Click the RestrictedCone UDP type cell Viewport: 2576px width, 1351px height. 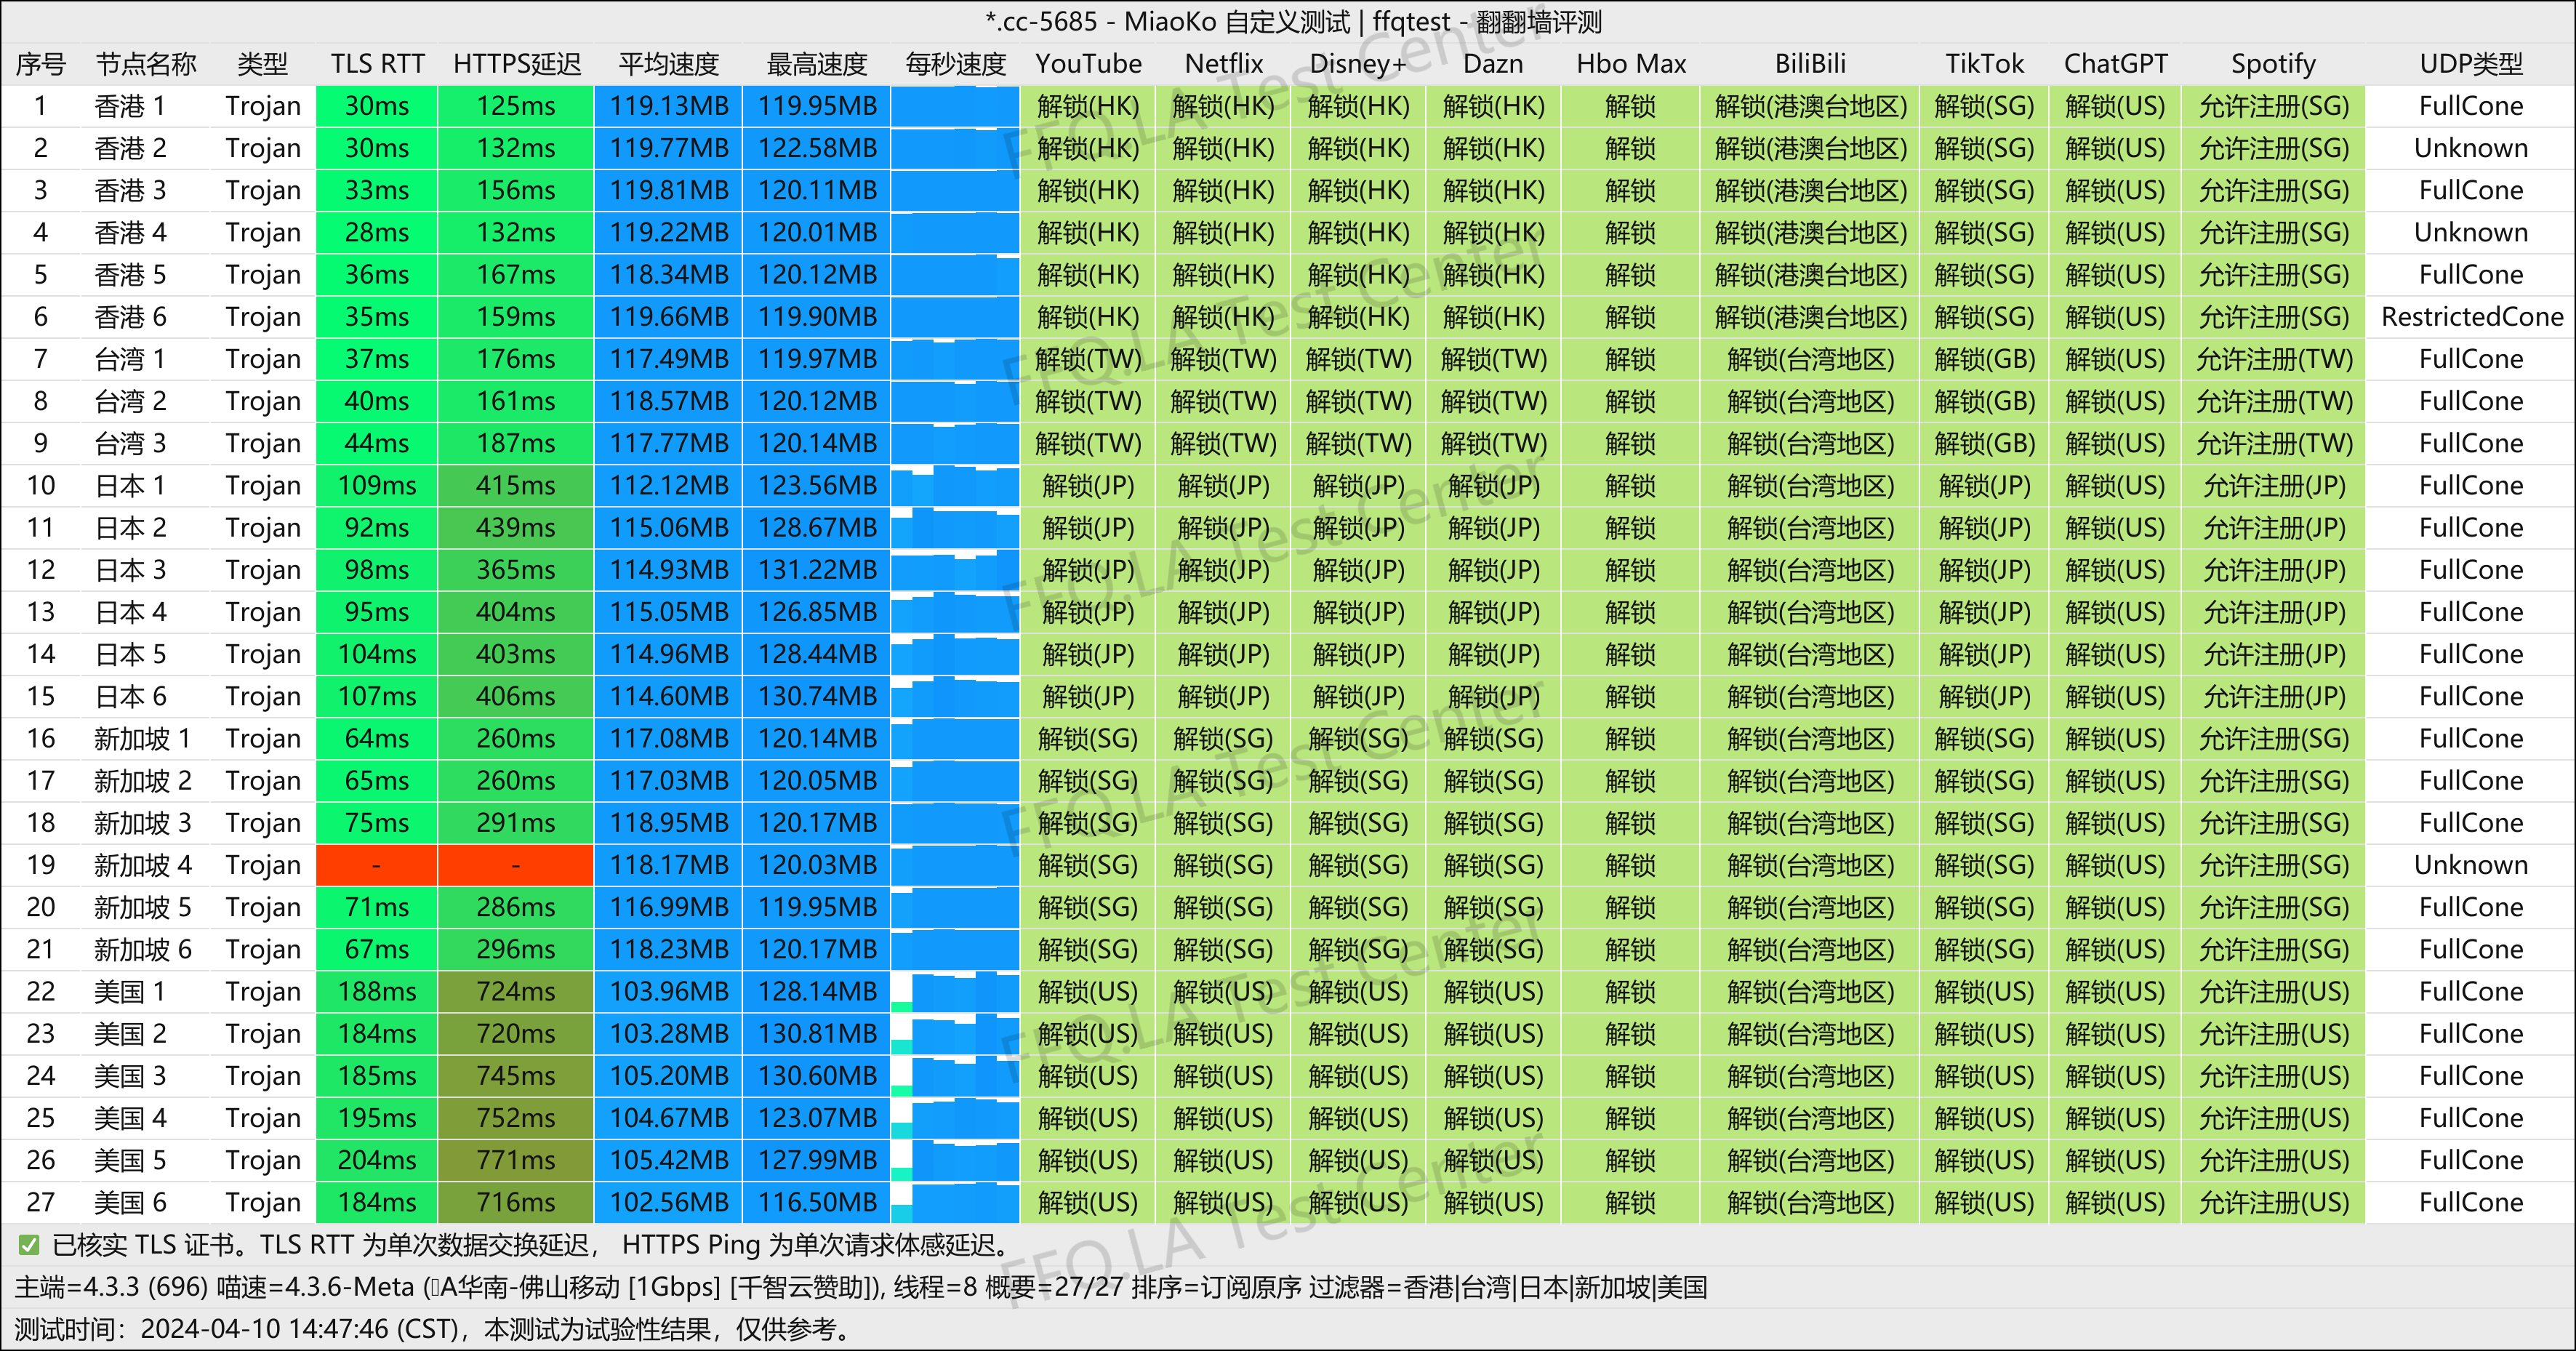pos(2471,317)
